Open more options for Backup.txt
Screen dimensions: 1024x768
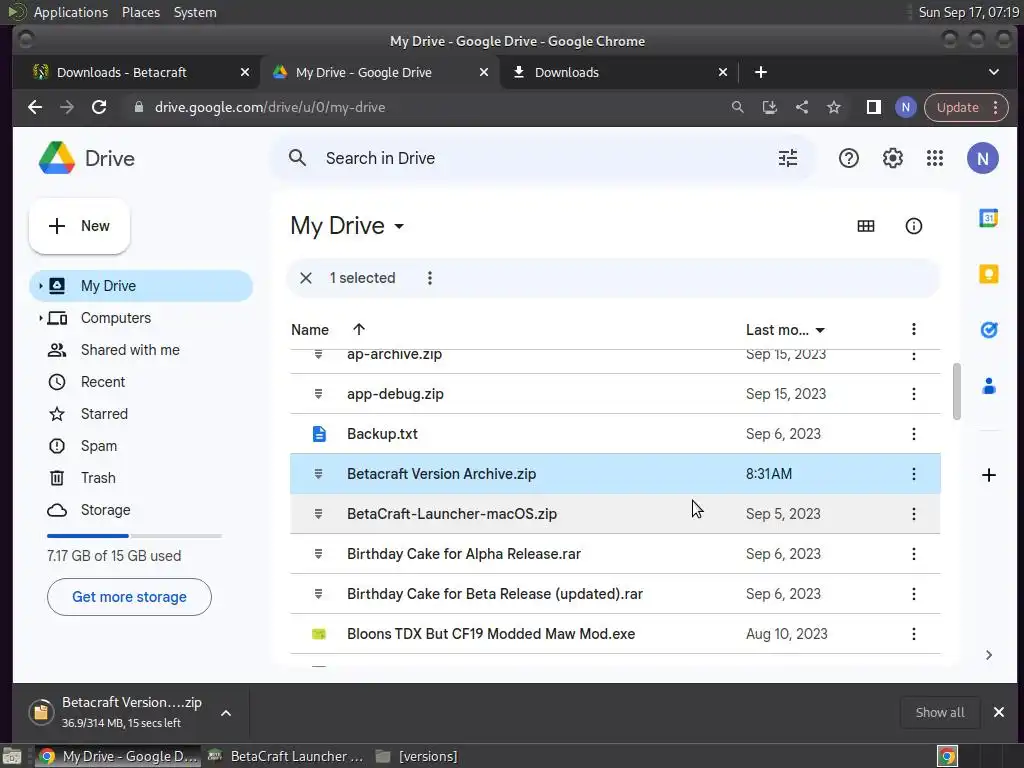point(913,434)
